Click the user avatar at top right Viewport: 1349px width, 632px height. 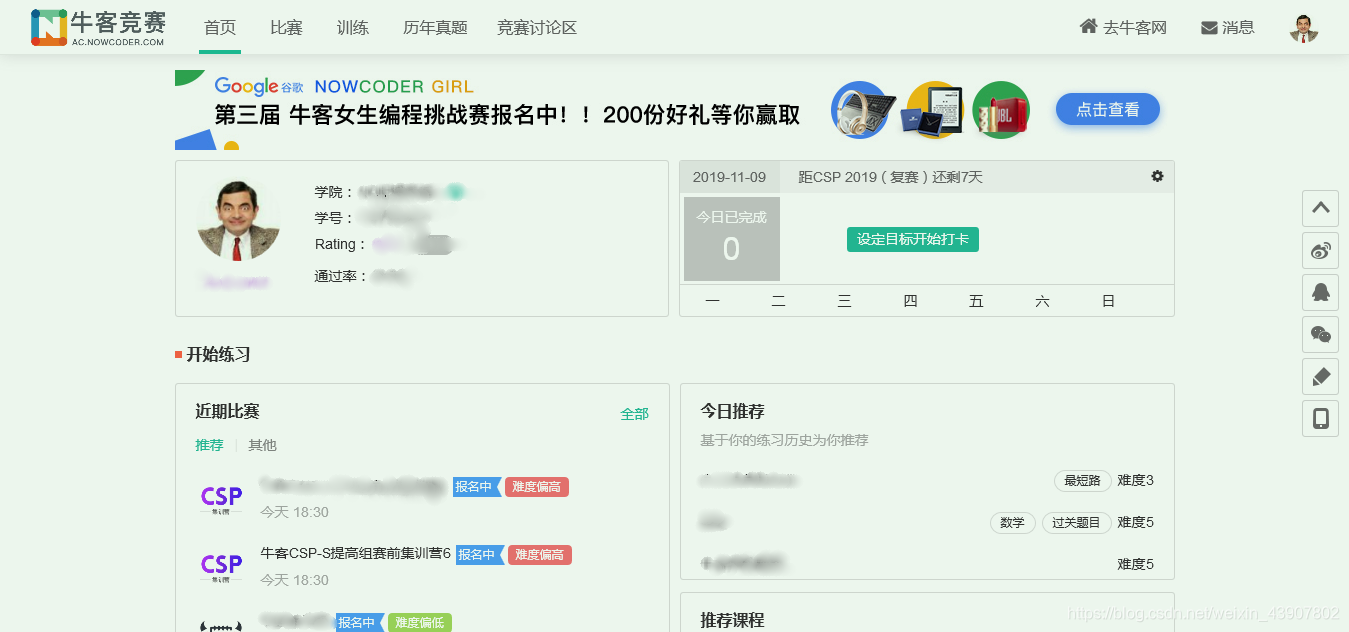(x=1303, y=27)
